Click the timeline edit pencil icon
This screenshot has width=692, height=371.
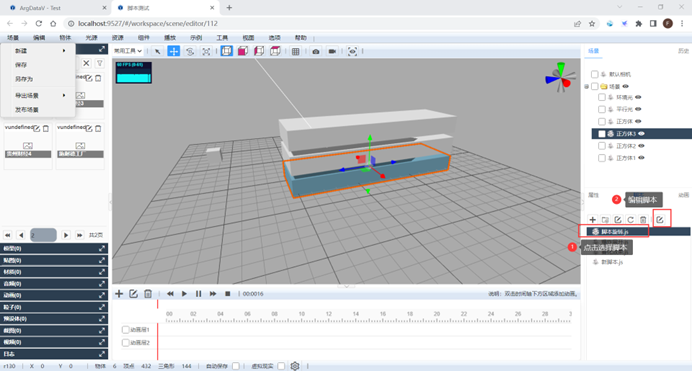(x=133, y=294)
